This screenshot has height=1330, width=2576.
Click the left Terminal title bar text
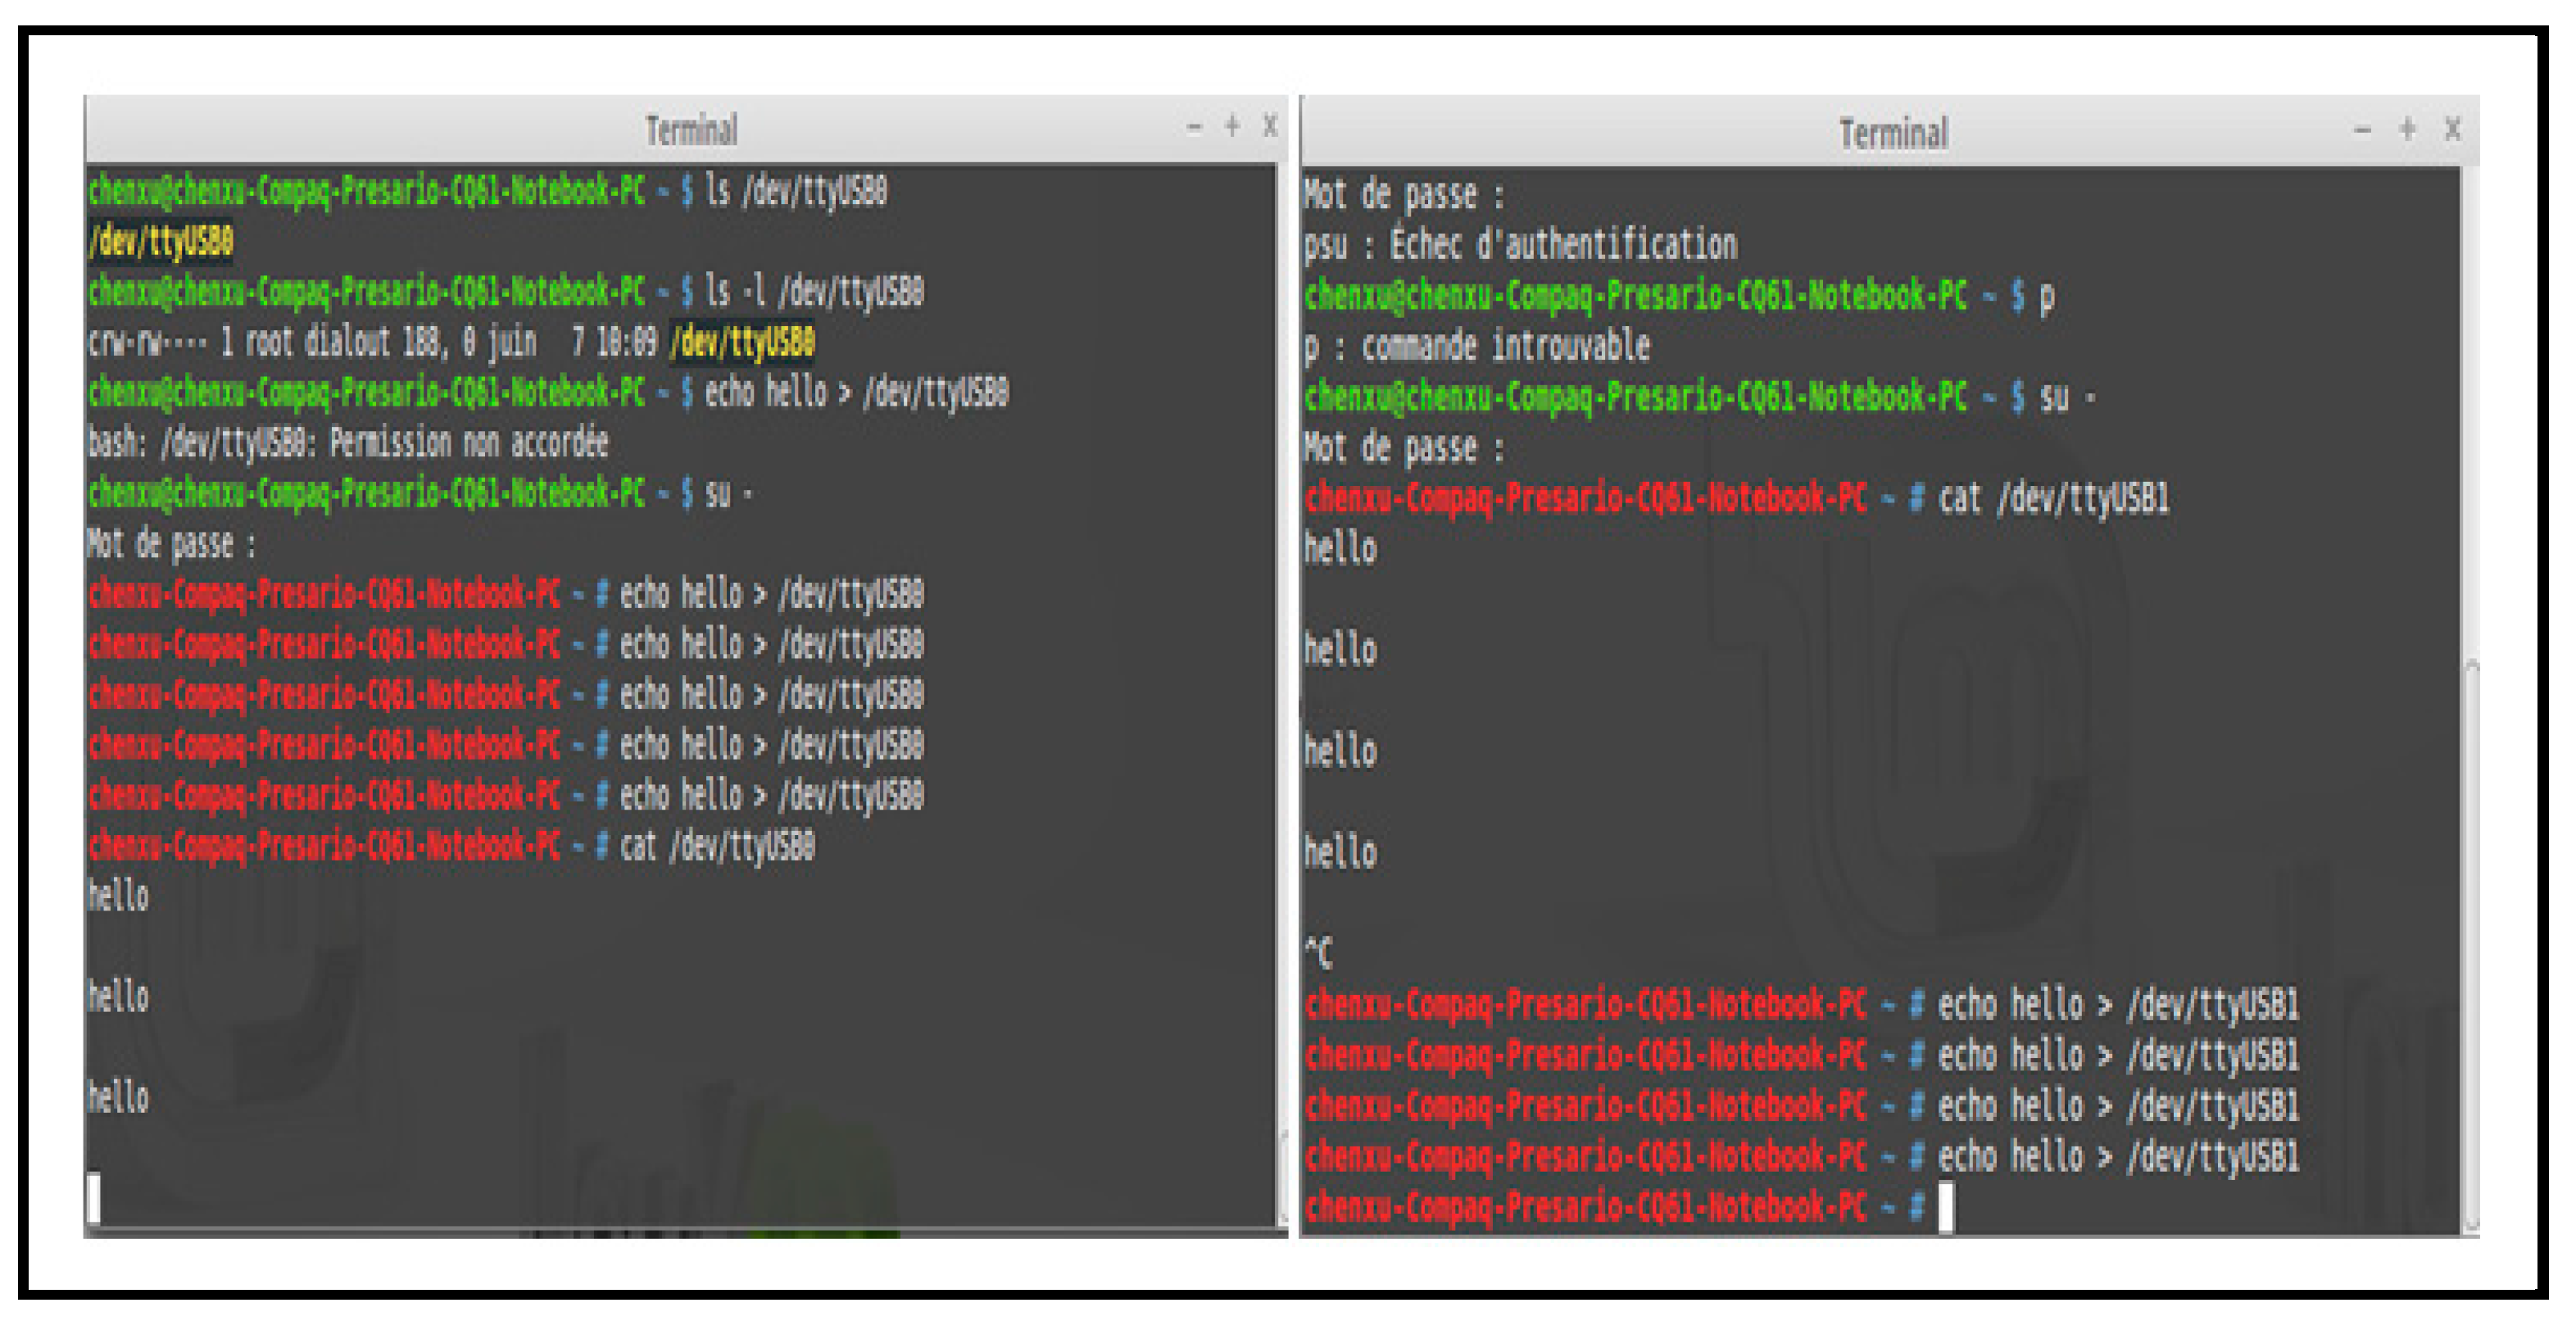tap(691, 130)
